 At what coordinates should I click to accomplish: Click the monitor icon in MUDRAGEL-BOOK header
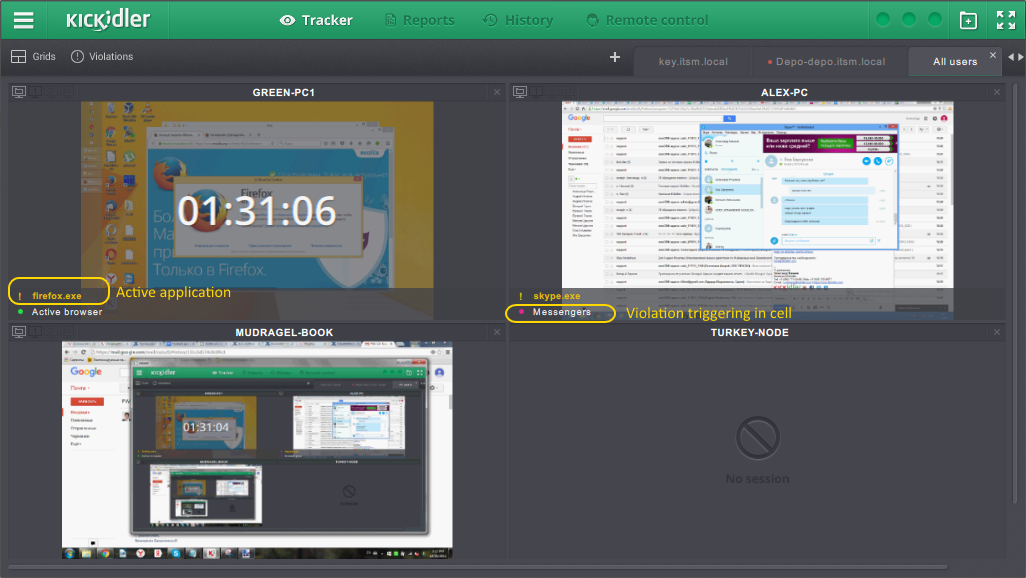pyautogui.click(x=18, y=332)
